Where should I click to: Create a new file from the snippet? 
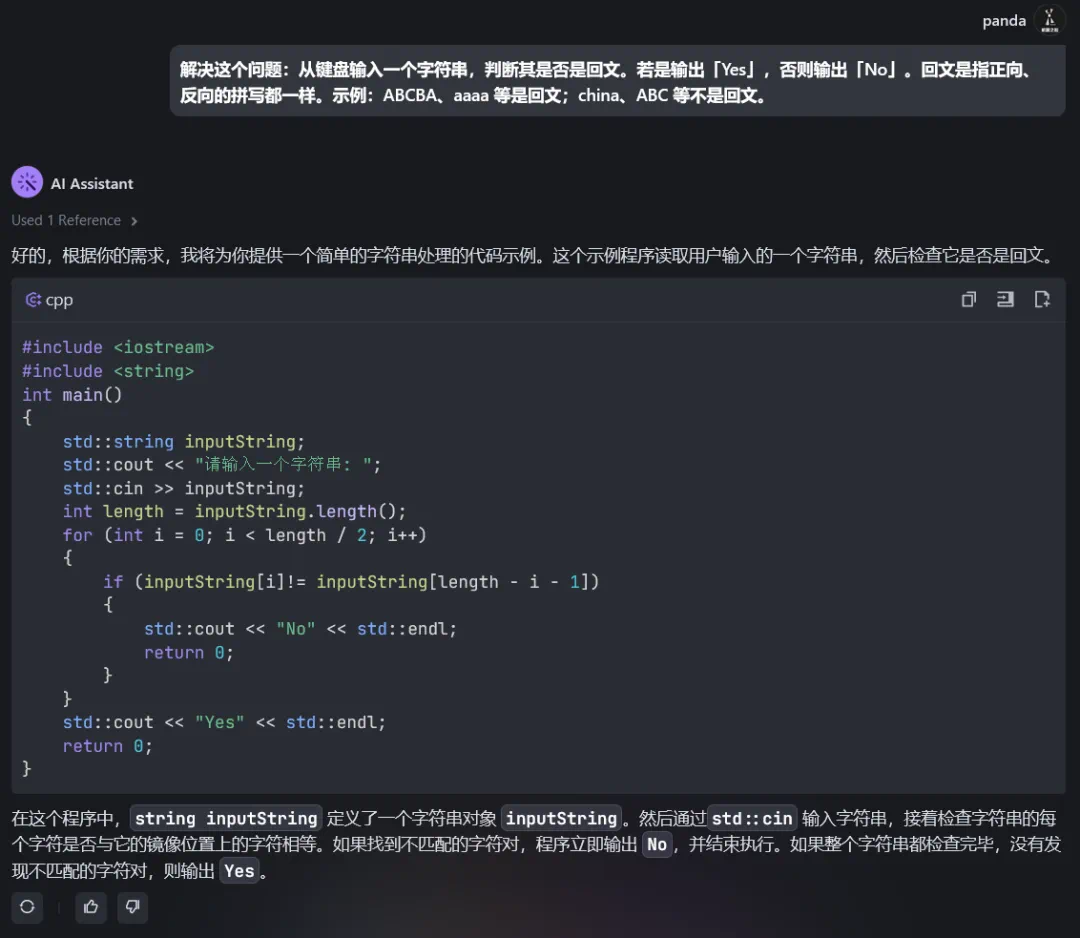[x=1042, y=300]
